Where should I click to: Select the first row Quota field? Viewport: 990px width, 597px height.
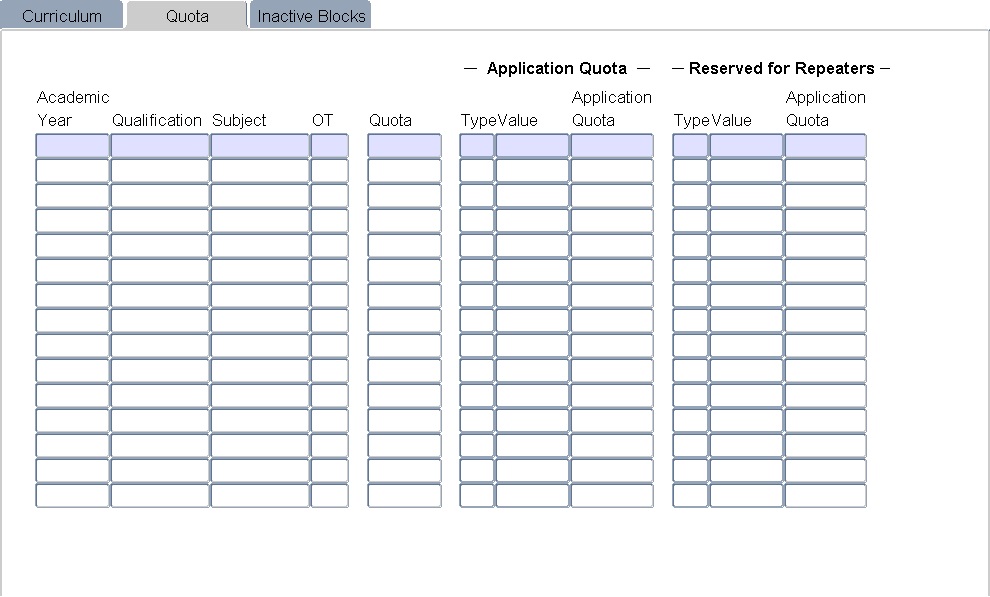click(x=404, y=146)
